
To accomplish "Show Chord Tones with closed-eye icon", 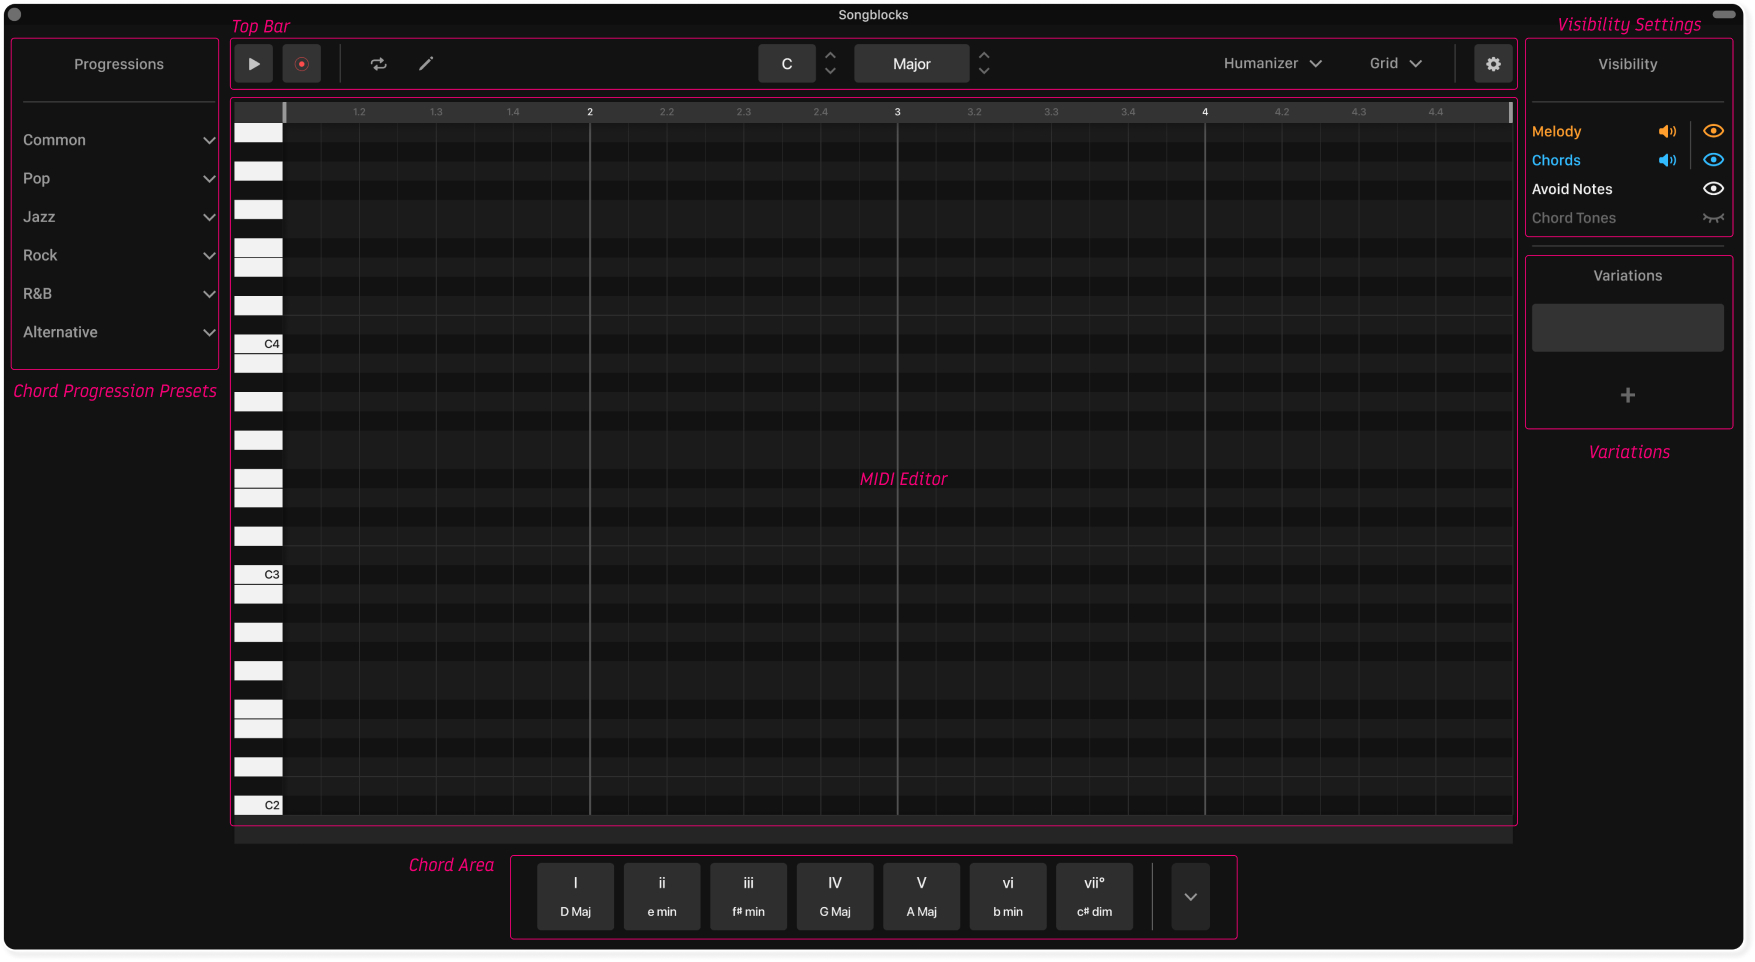I will click(x=1713, y=218).
